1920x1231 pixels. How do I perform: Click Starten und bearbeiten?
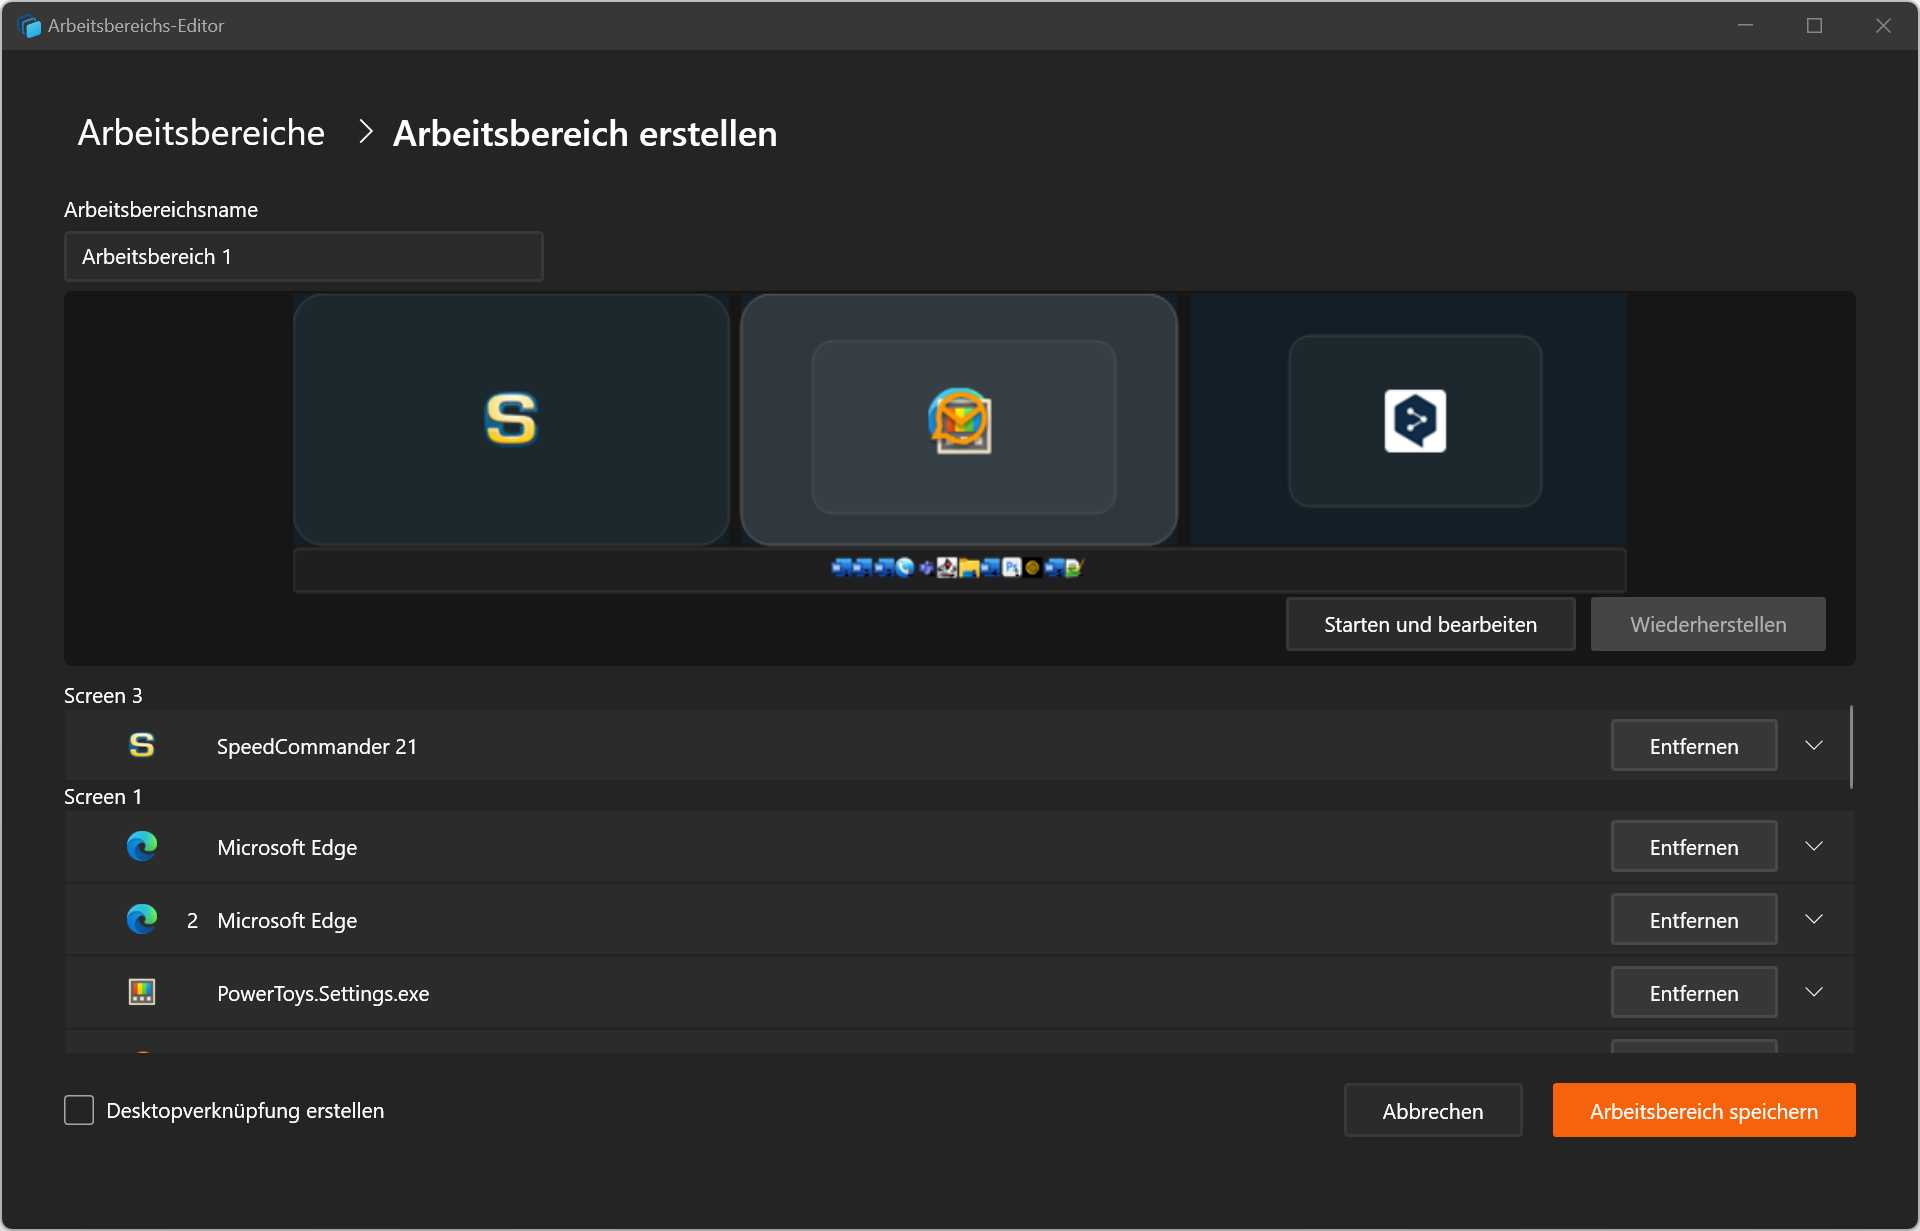[x=1430, y=624]
